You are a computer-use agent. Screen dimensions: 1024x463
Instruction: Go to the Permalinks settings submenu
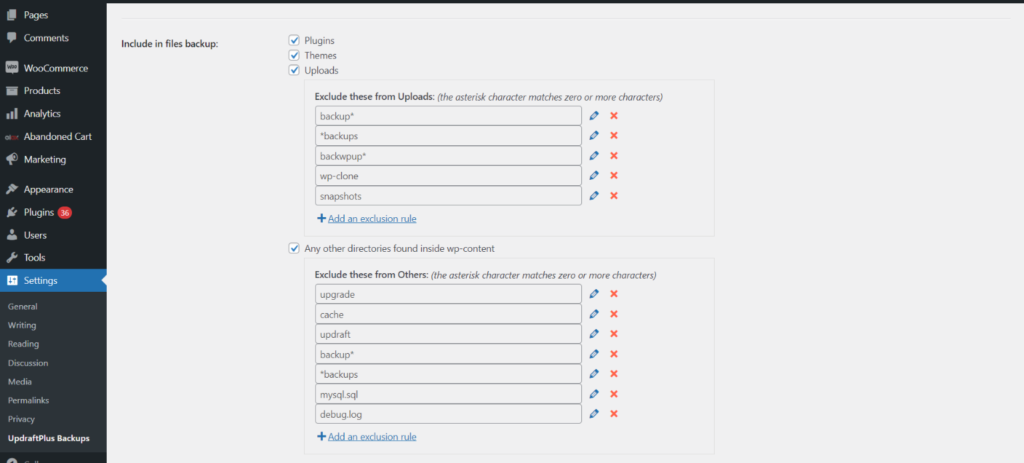tap(28, 400)
